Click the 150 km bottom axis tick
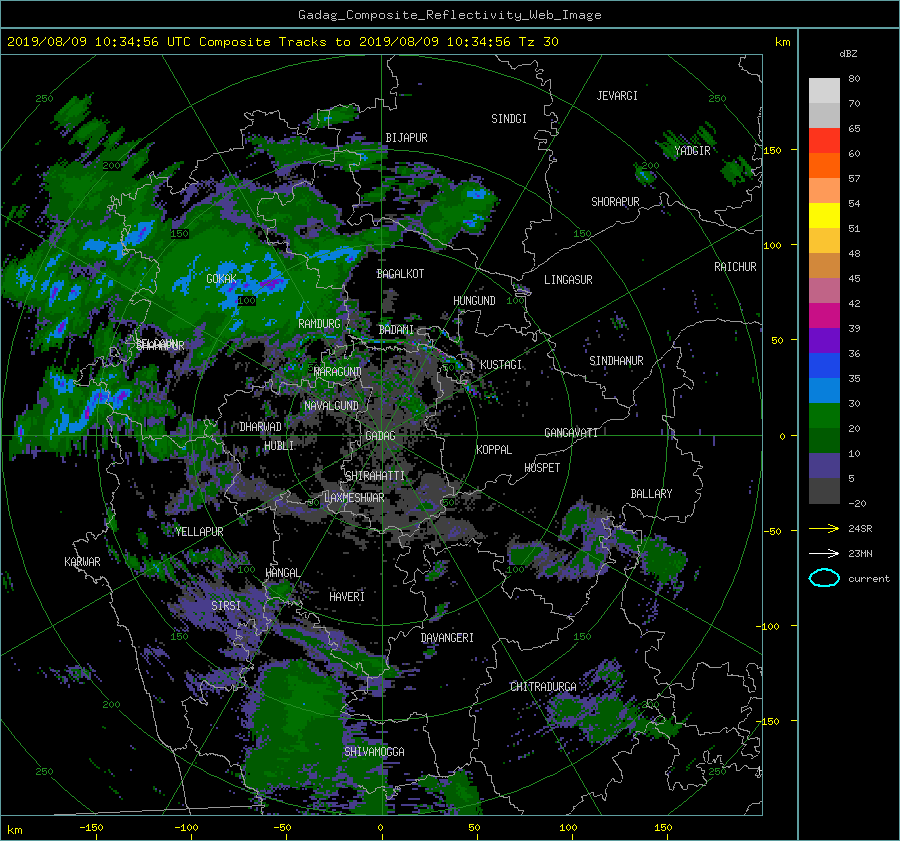Viewport: 900px width, 841px height. [x=663, y=827]
